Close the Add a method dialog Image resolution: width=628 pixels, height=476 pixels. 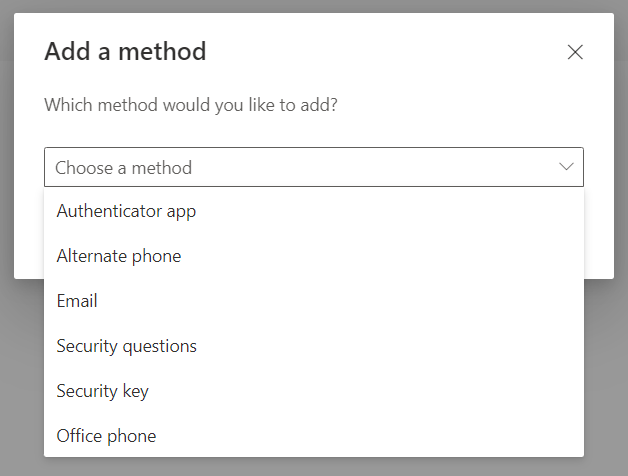point(575,52)
